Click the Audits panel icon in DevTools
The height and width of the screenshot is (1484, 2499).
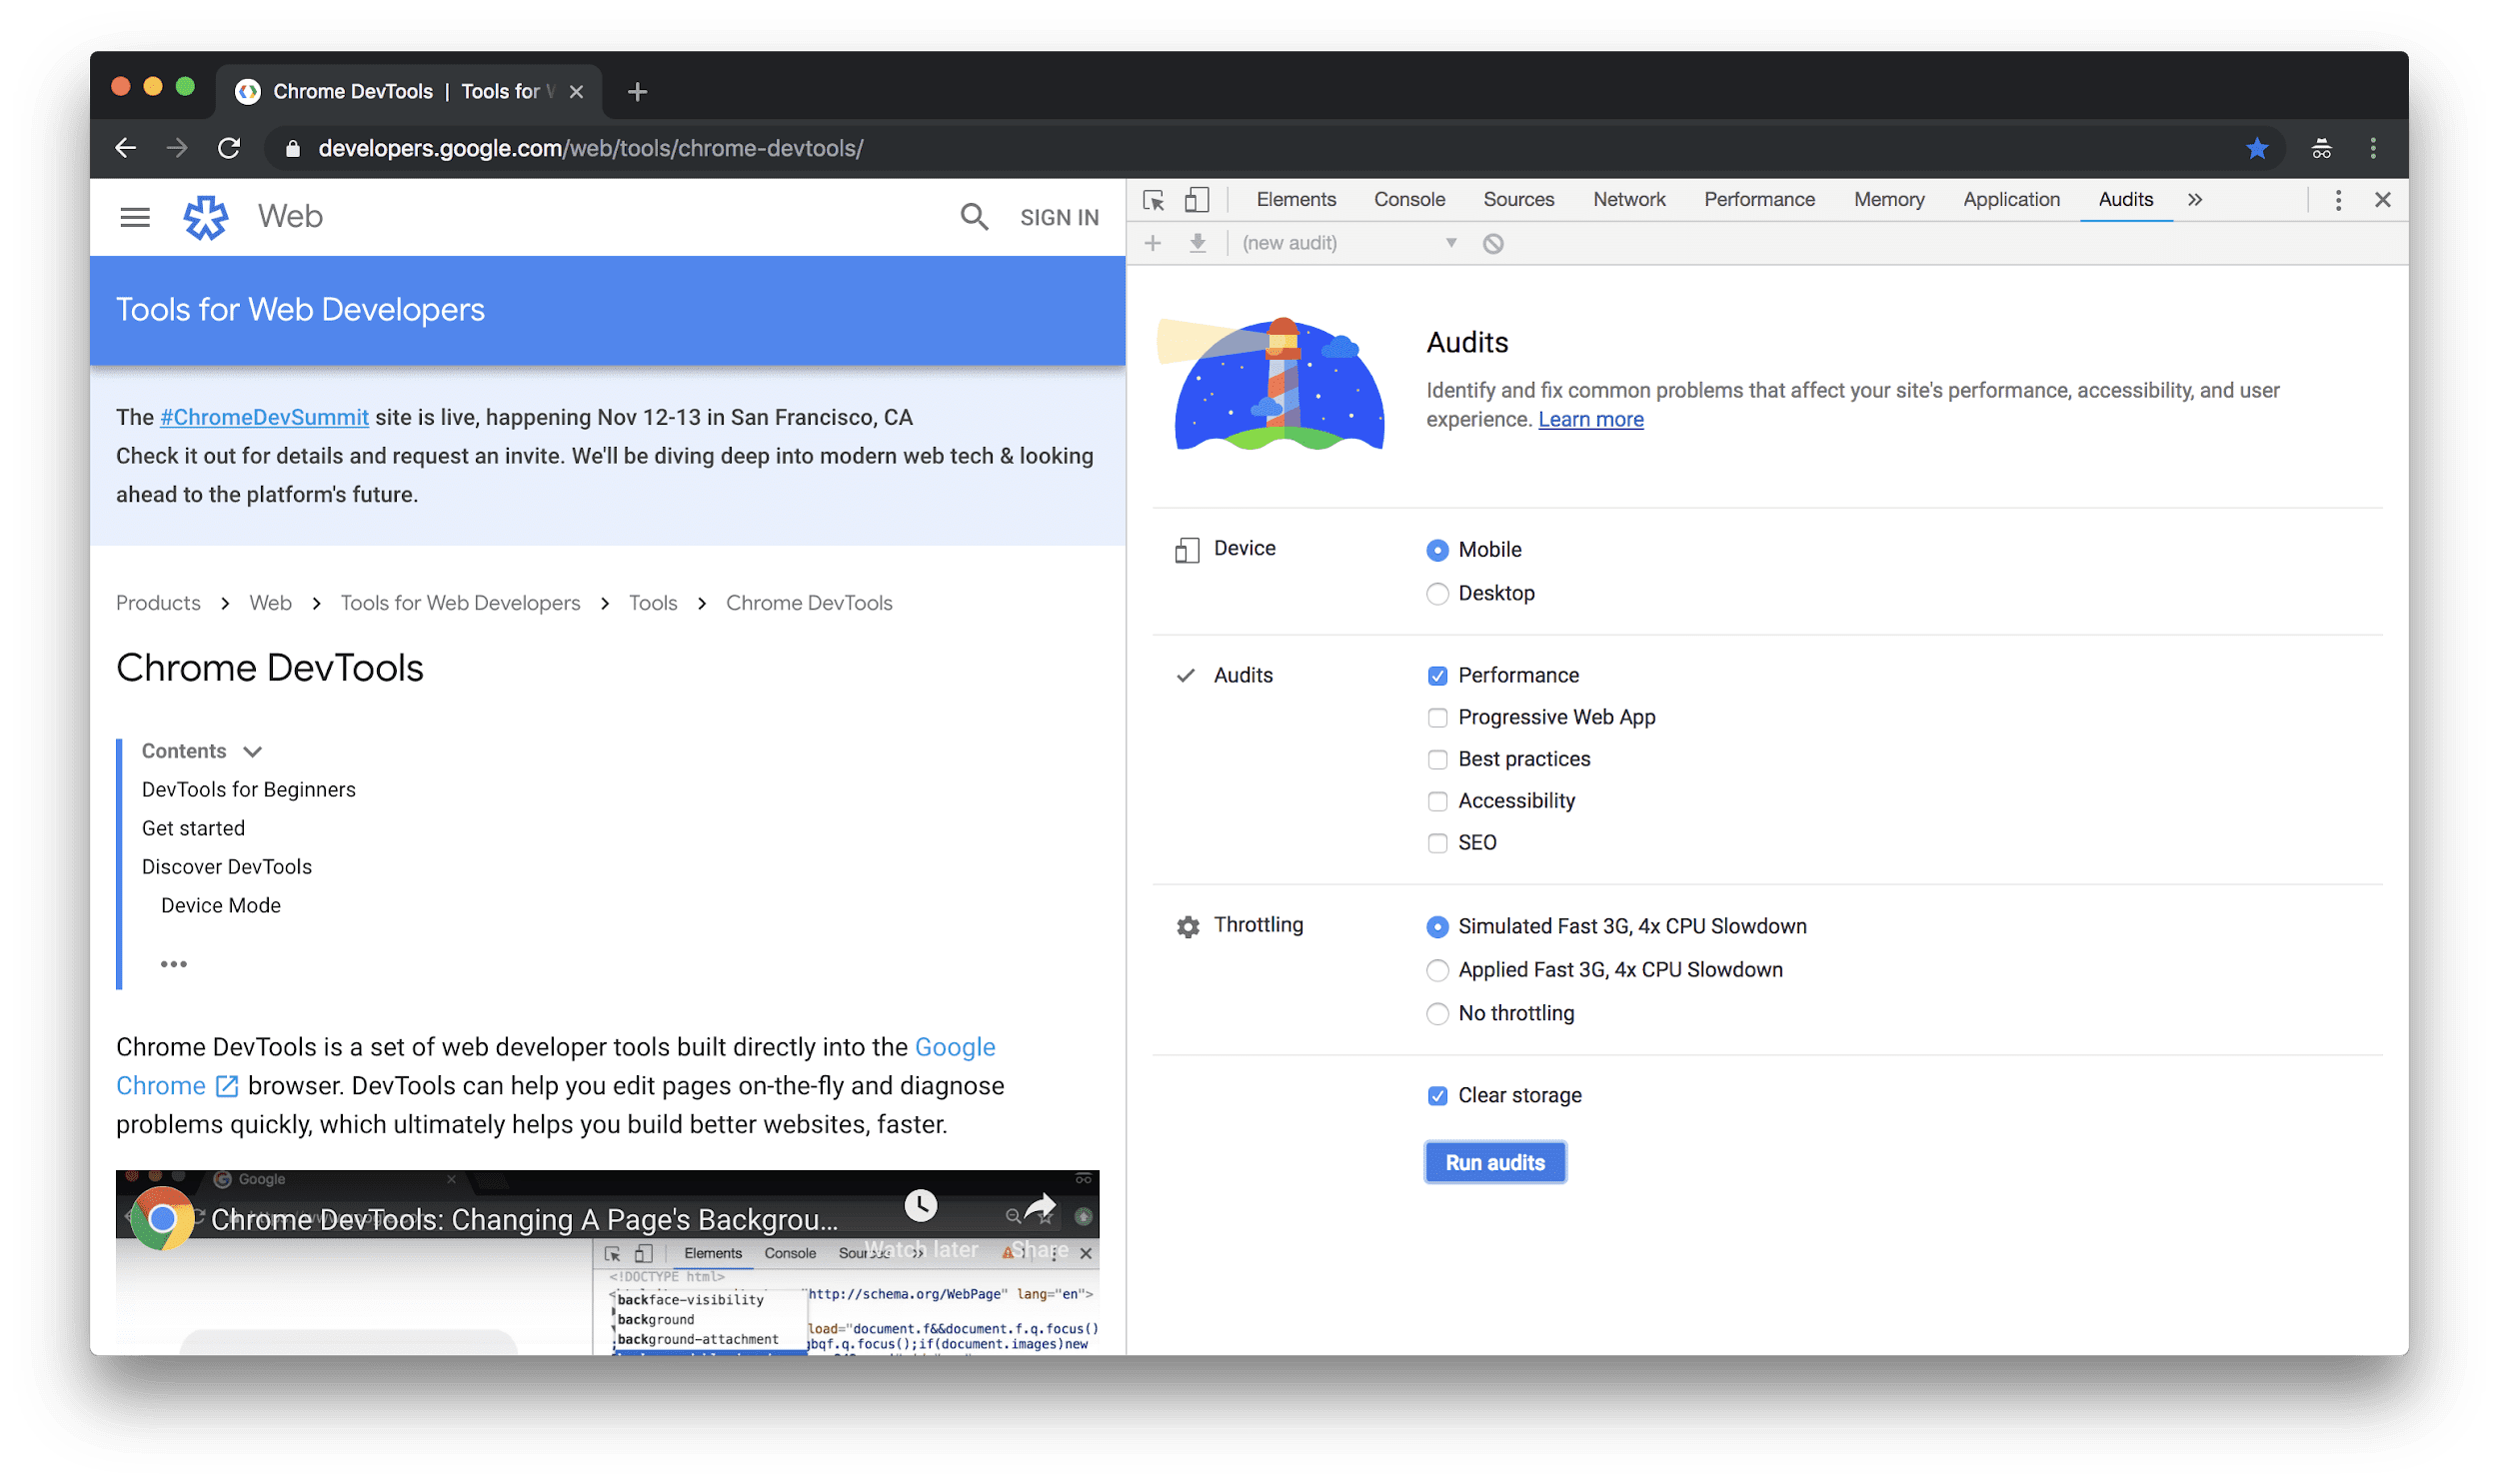pyautogui.click(x=2122, y=198)
